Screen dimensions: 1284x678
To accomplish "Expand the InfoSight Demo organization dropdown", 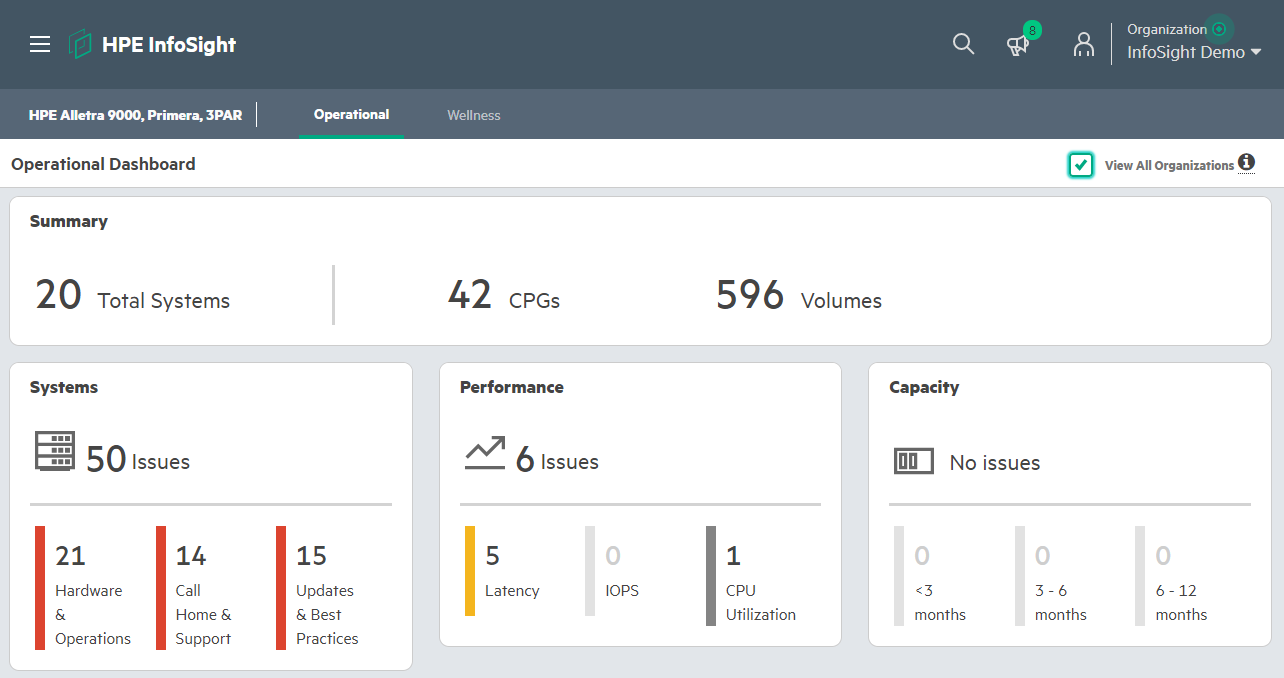I will coord(1194,52).
